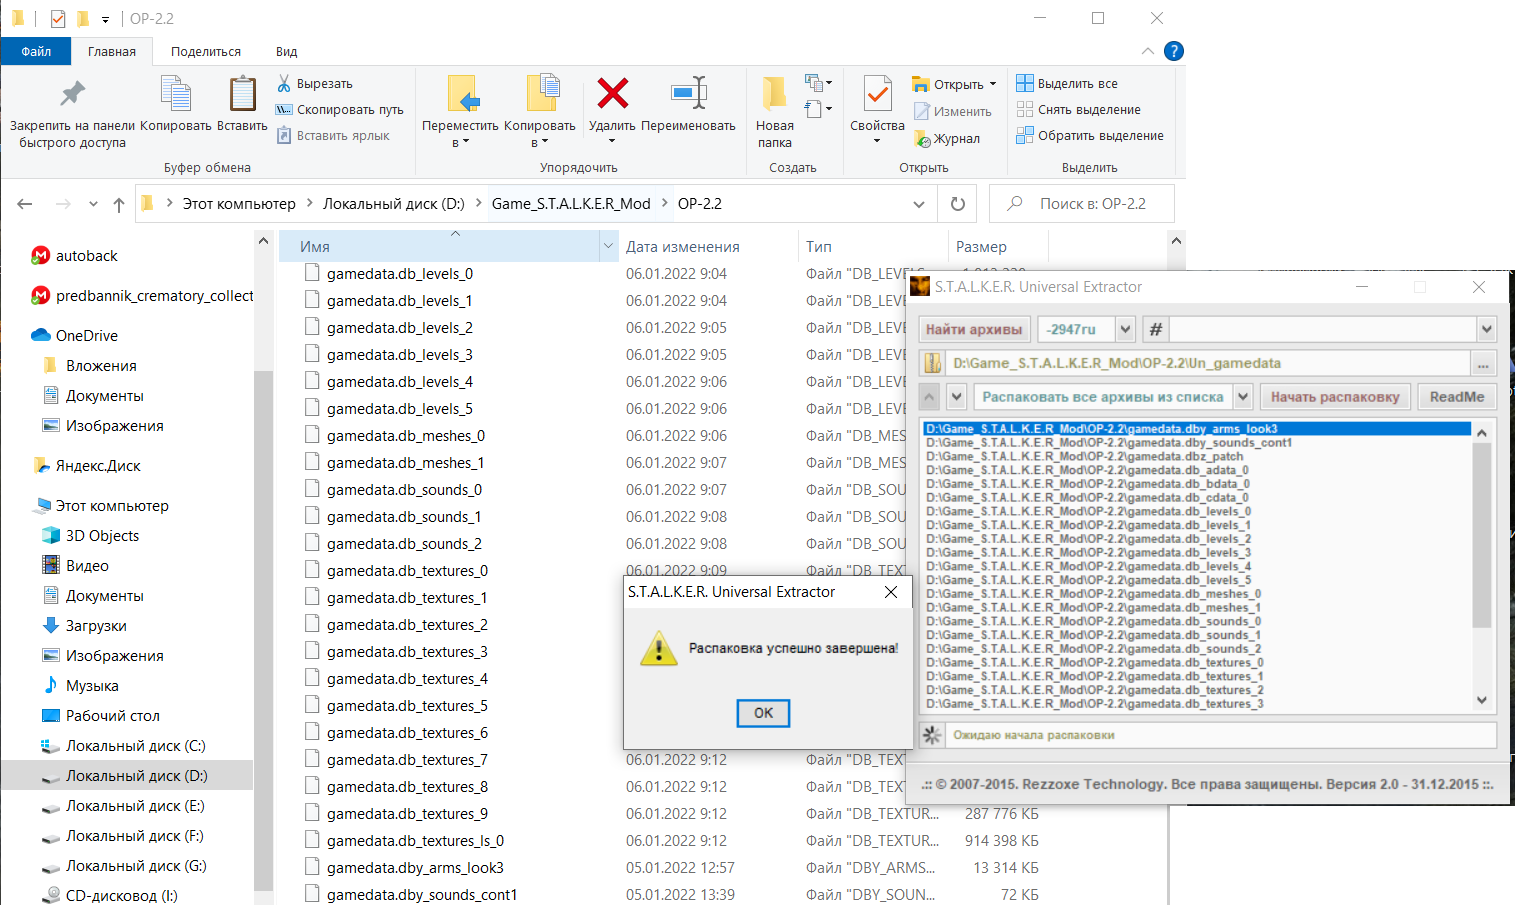Click Select all (Выделить все)
The width and height of the screenshot is (1515, 905).
pyautogui.click(x=1067, y=83)
